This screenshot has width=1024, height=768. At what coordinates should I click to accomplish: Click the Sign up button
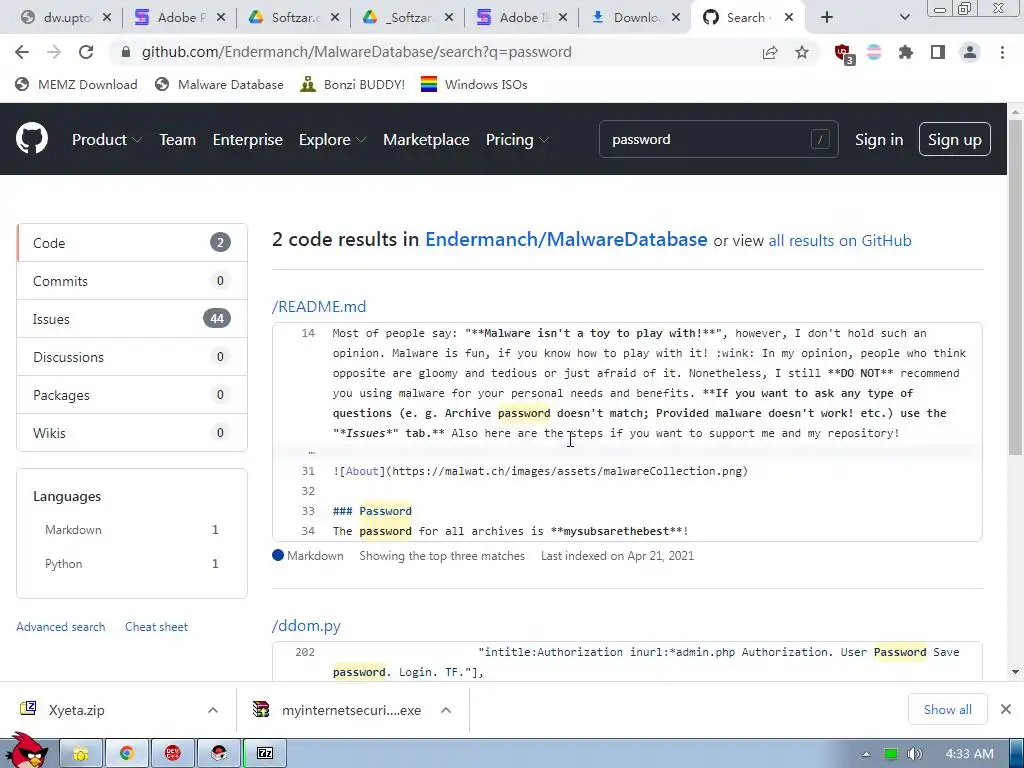[x=955, y=139]
